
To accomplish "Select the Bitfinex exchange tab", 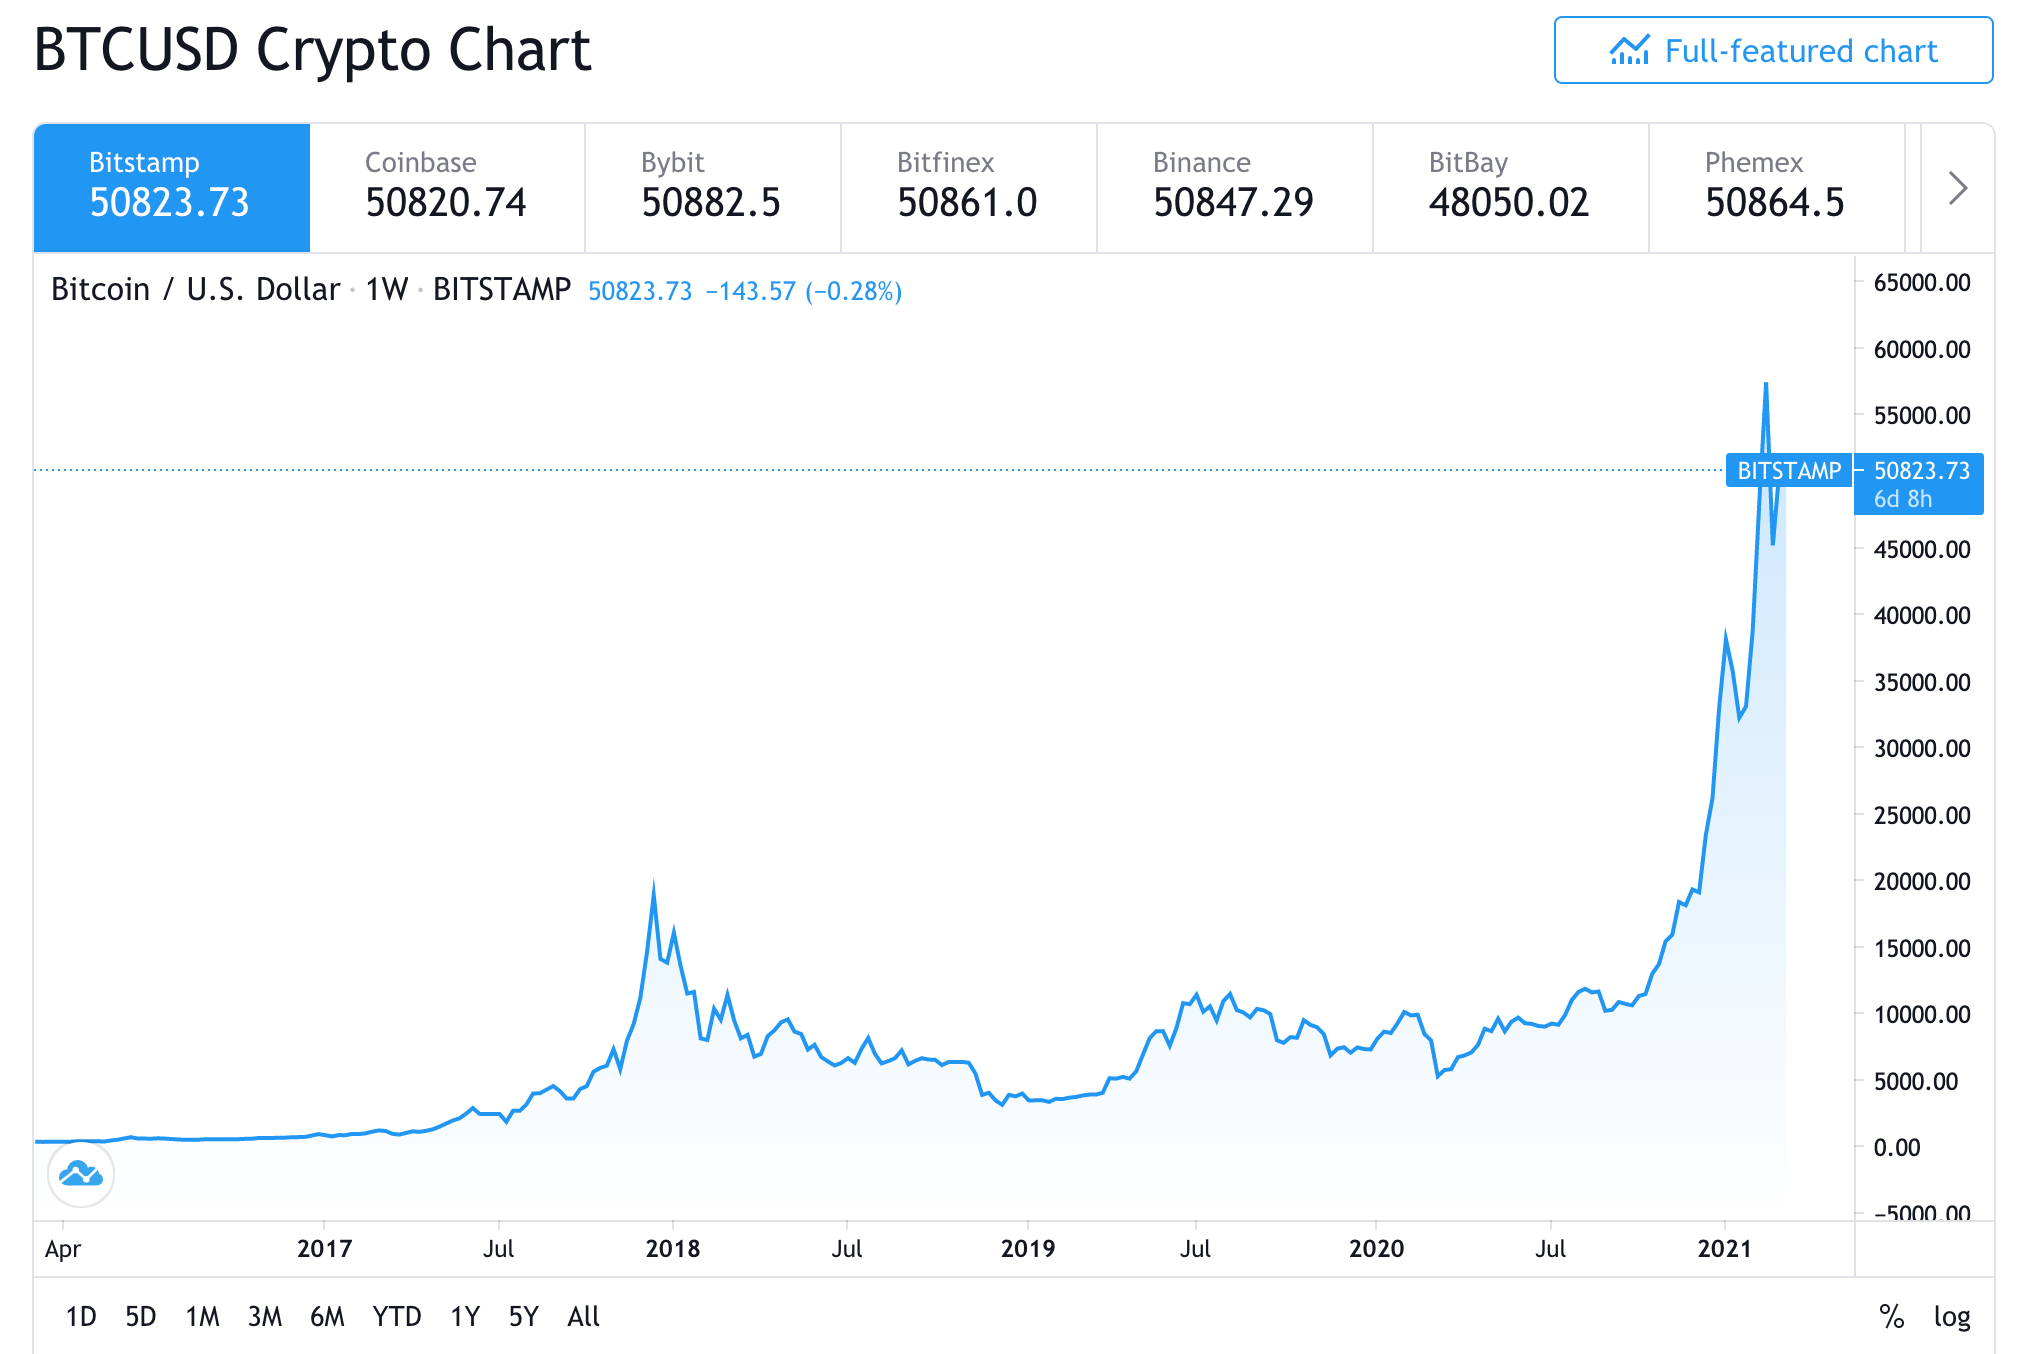I will 968,188.
